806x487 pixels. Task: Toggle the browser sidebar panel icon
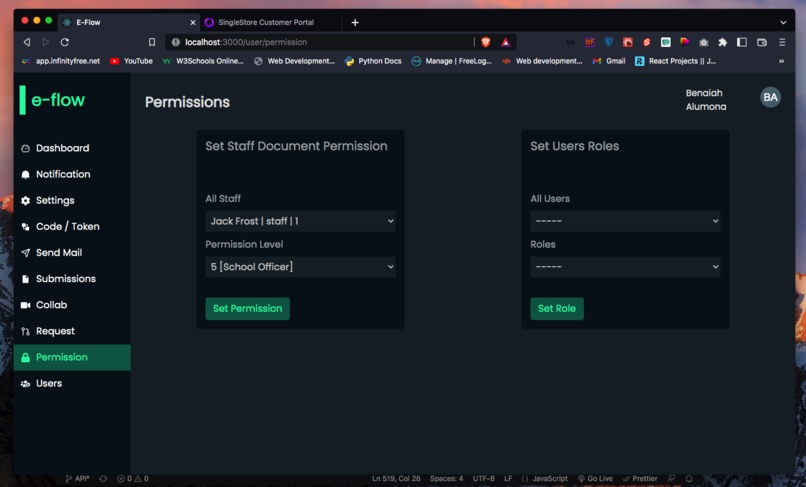pyautogui.click(x=742, y=42)
